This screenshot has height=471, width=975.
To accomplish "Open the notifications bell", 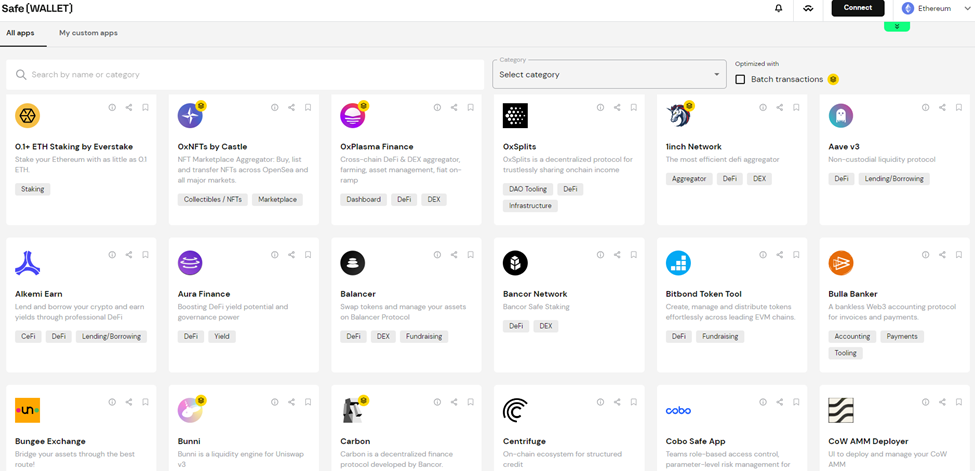I will (x=779, y=9).
